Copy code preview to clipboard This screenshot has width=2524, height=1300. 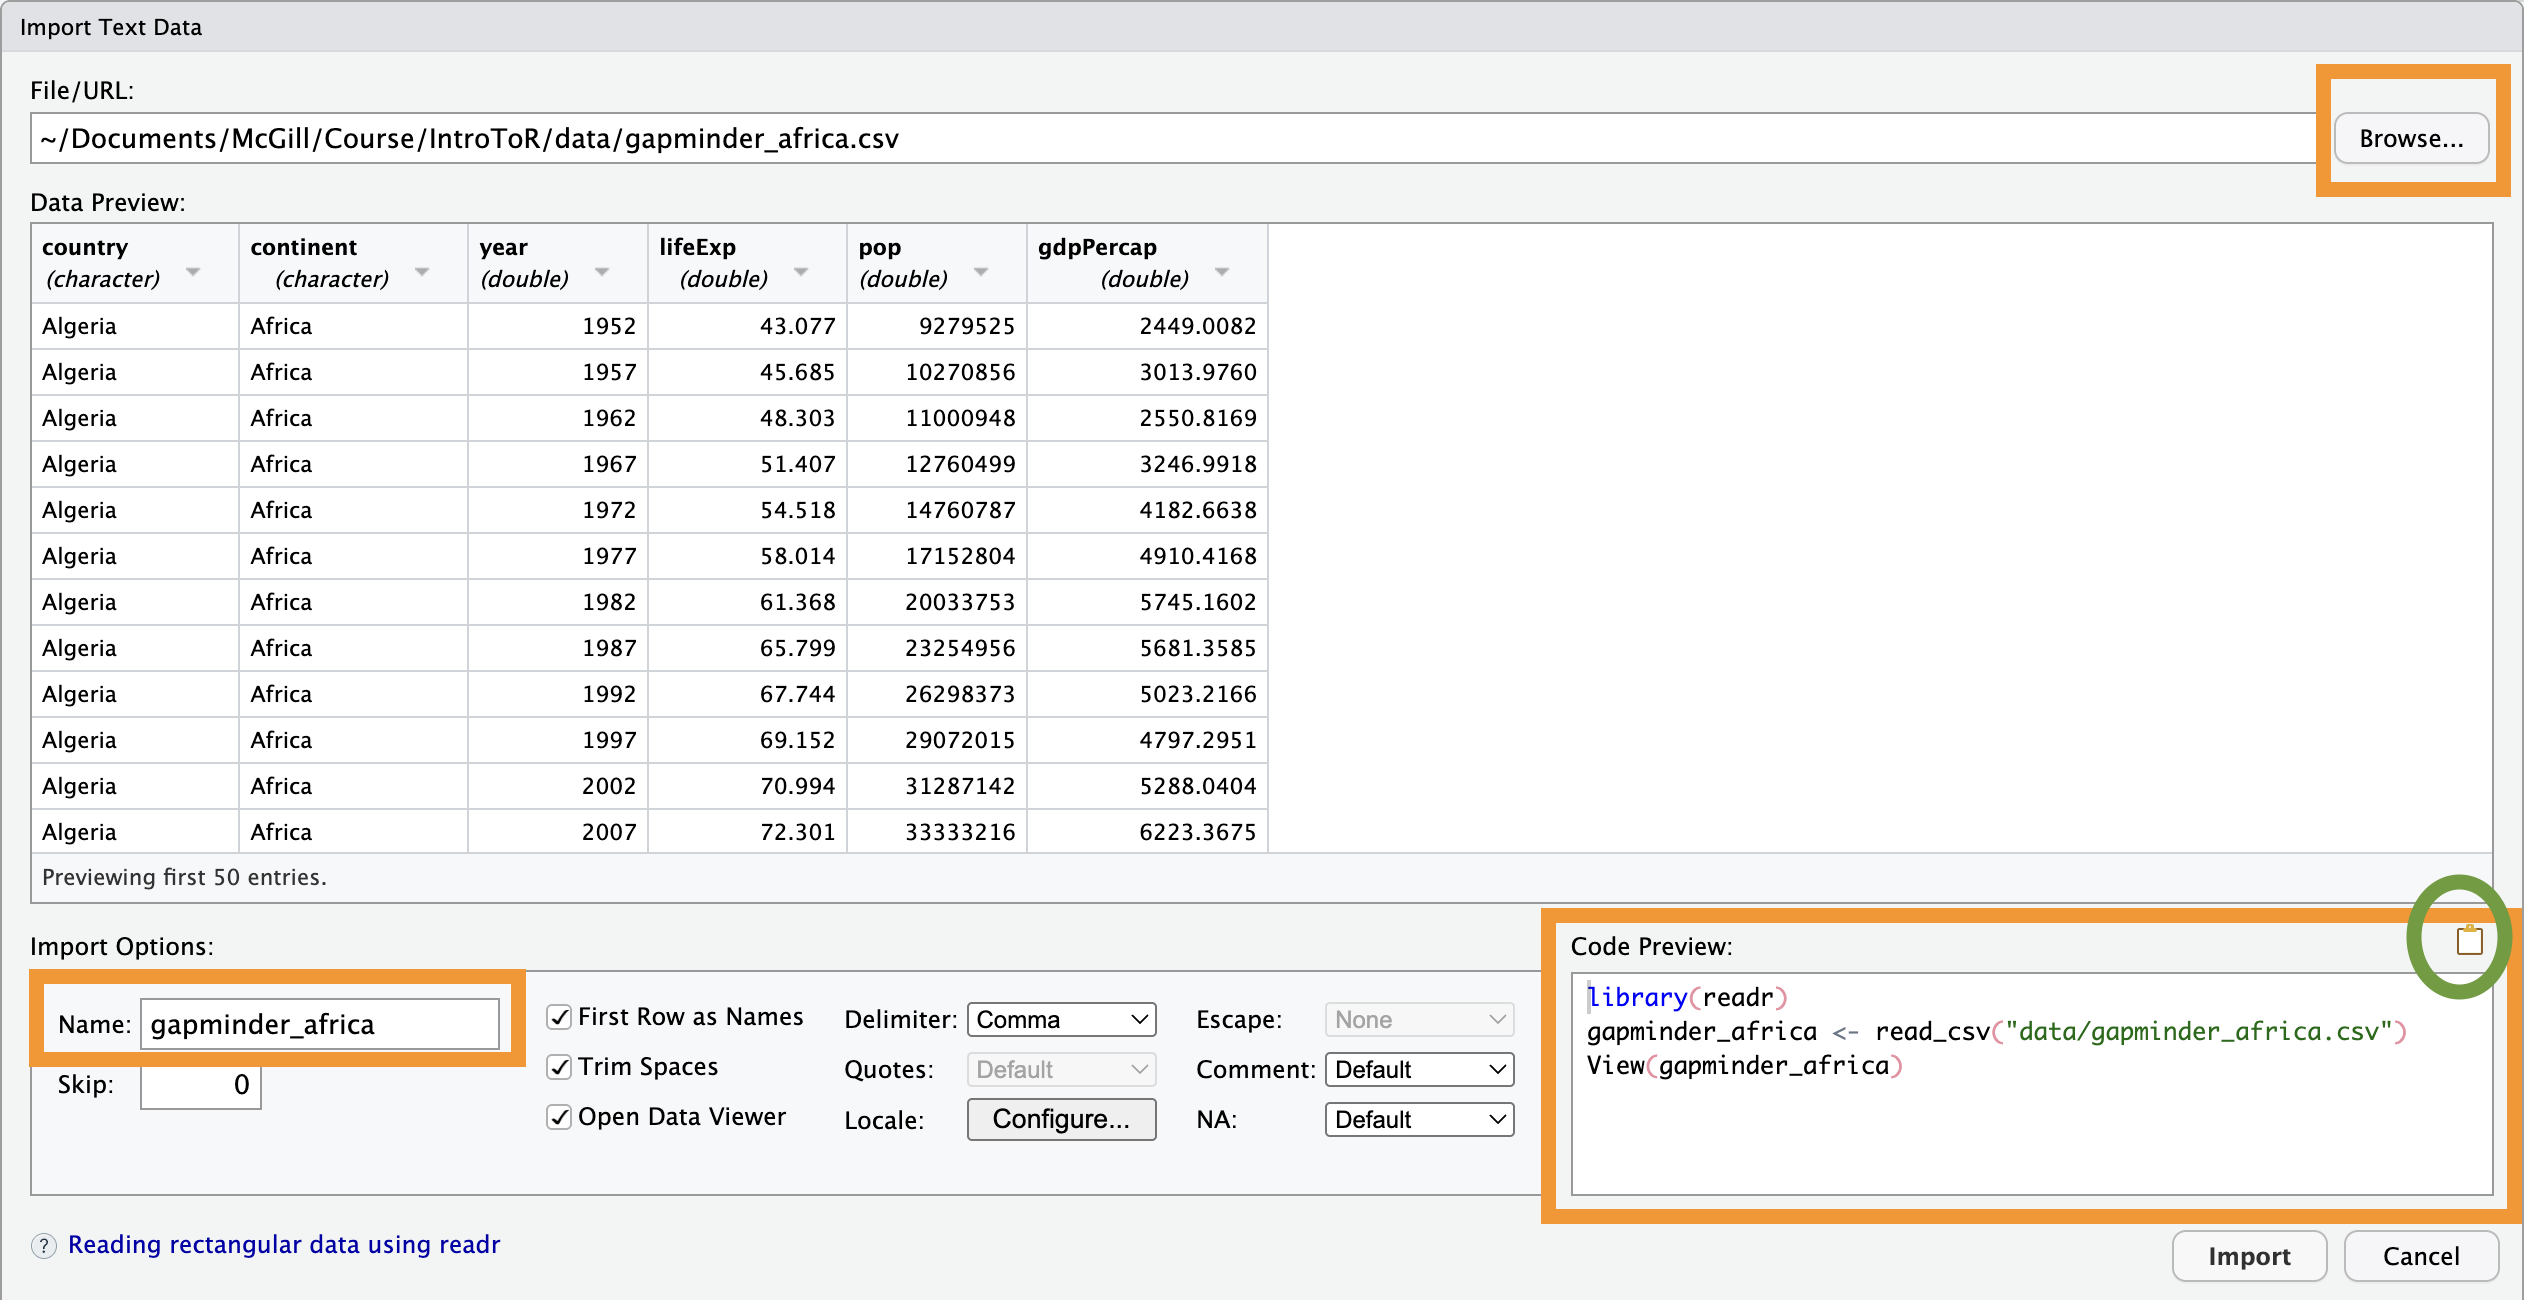(x=2469, y=941)
